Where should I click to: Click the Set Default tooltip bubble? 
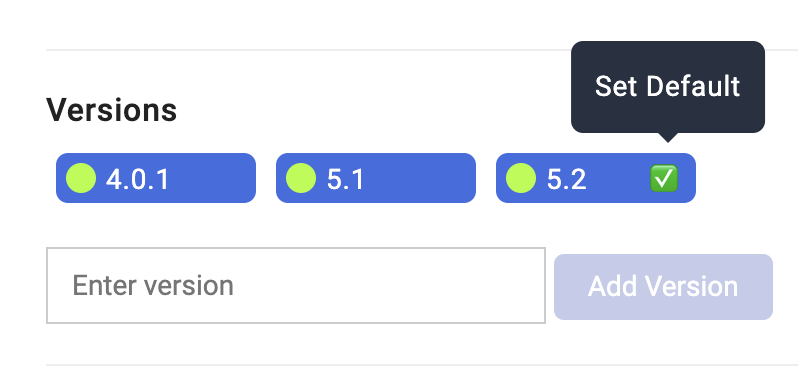668,87
